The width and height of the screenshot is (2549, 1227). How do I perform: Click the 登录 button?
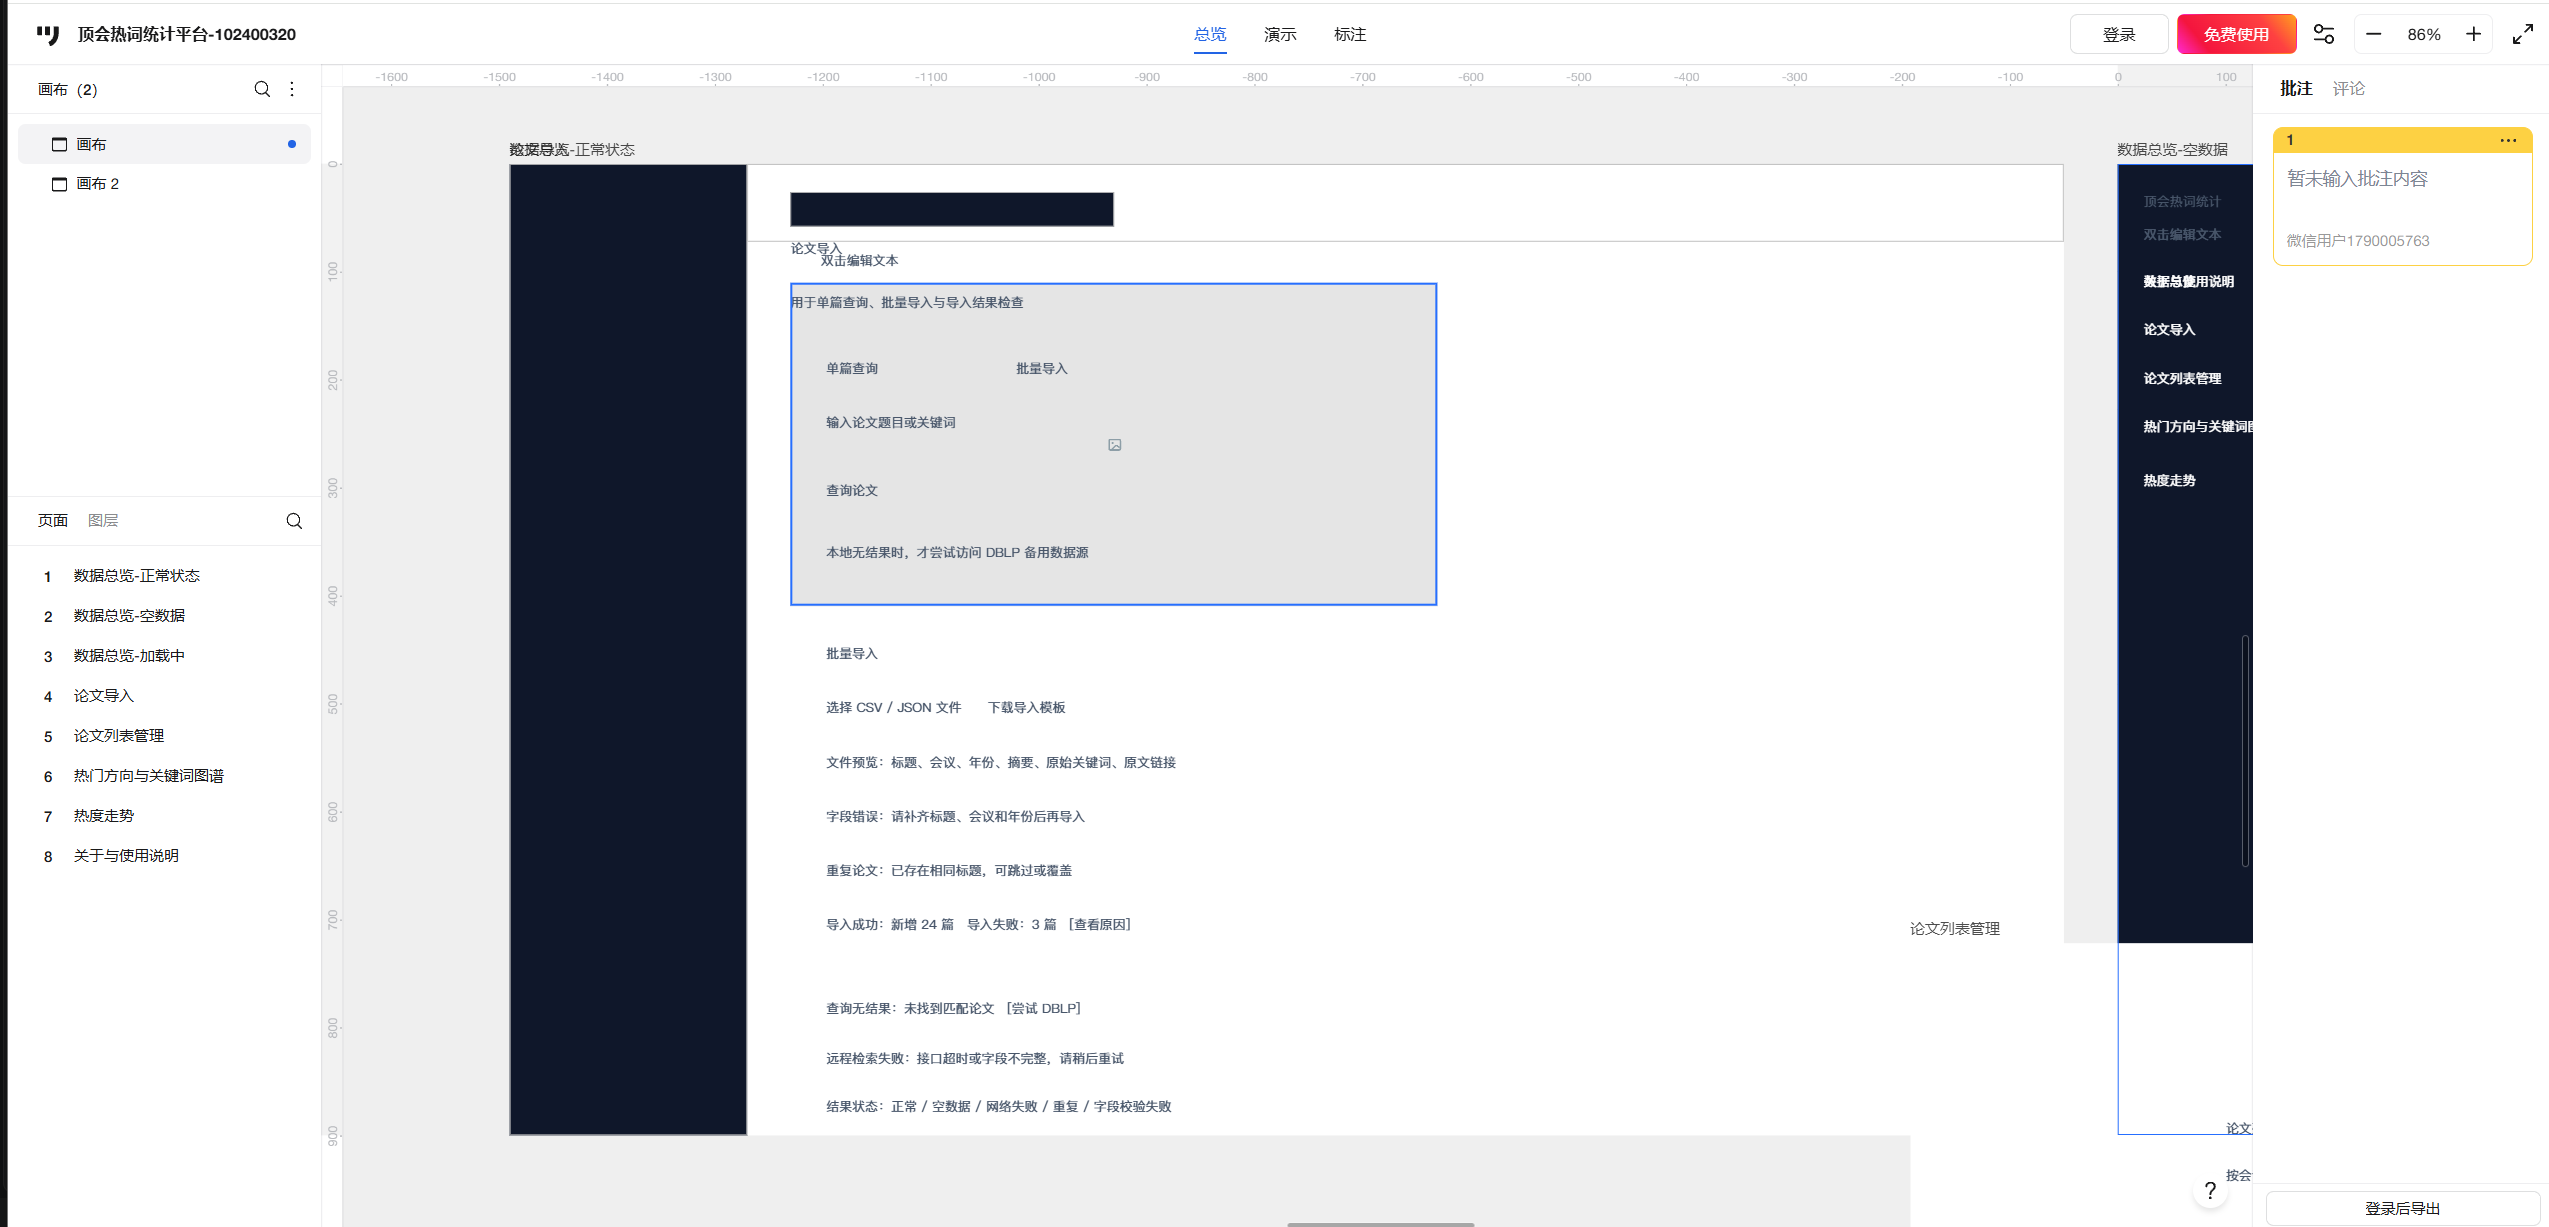coord(2119,34)
